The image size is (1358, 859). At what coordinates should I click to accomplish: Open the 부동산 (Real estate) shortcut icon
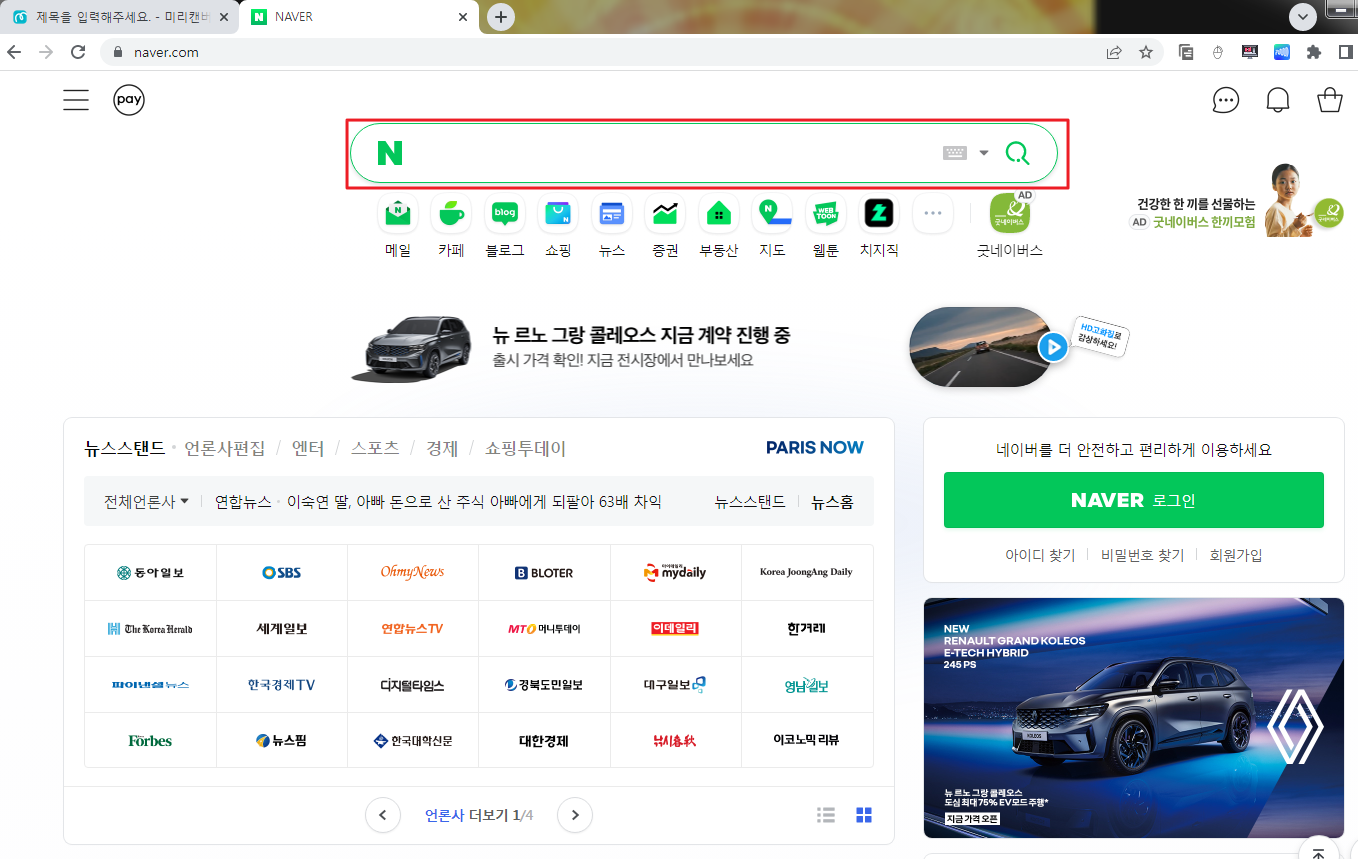click(x=718, y=213)
